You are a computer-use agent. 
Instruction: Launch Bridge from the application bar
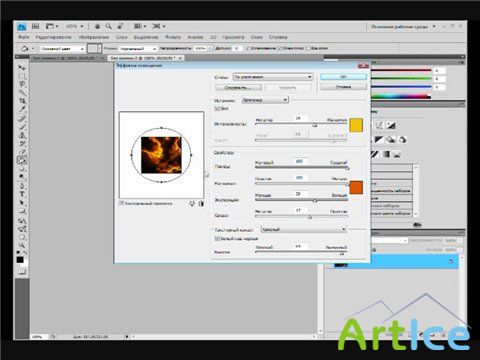(36, 26)
